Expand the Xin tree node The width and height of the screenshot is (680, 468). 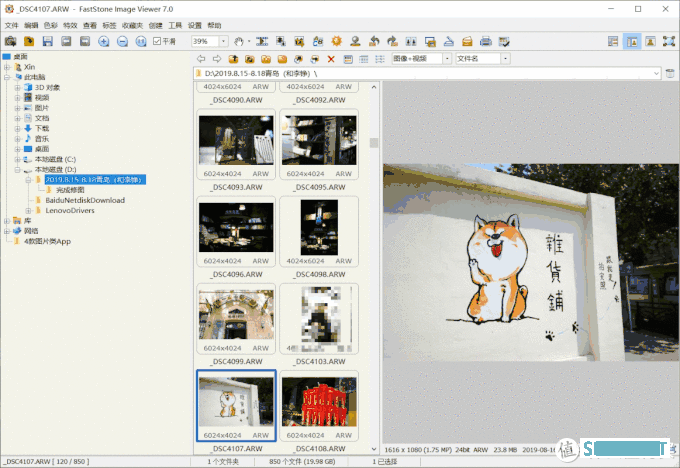tap(7, 67)
